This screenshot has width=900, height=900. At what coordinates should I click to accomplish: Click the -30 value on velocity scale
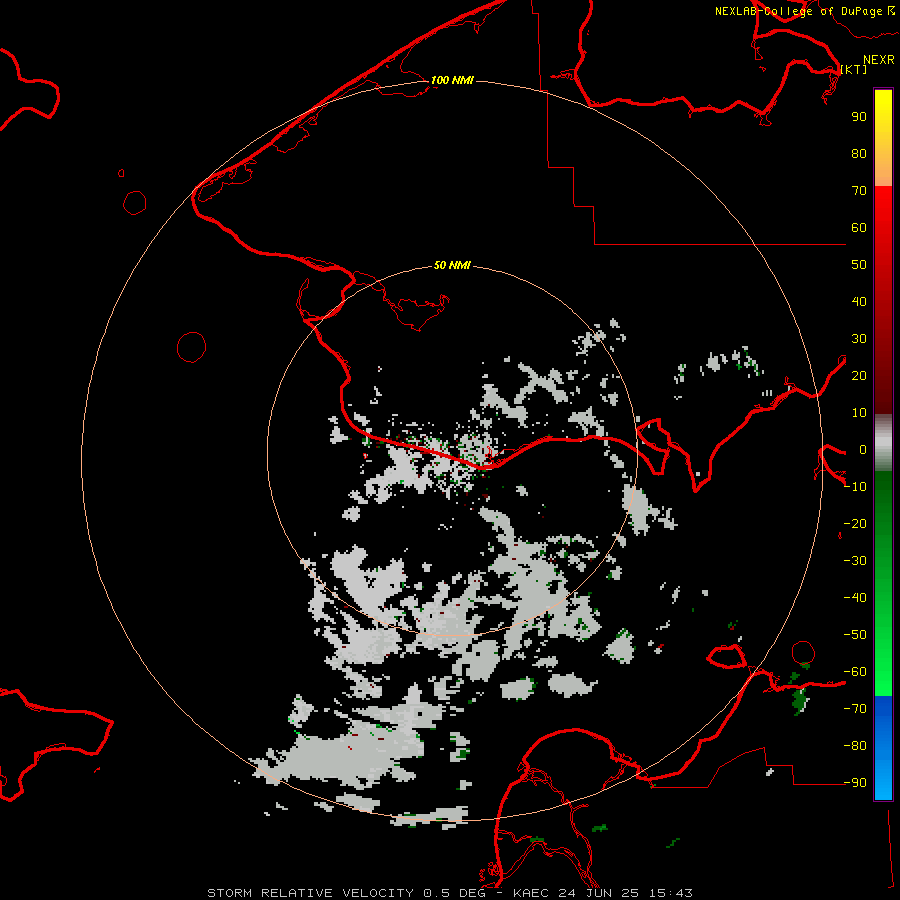point(855,561)
